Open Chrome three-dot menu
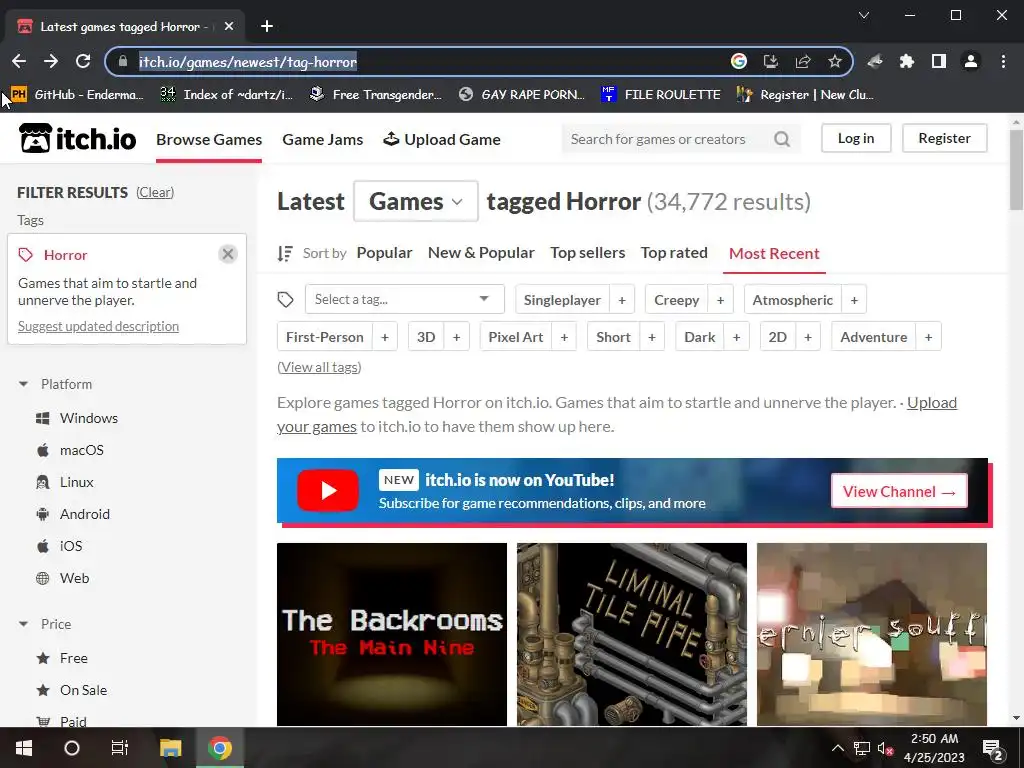The height and width of the screenshot is (768, 1024). (x=1003, y=61)
